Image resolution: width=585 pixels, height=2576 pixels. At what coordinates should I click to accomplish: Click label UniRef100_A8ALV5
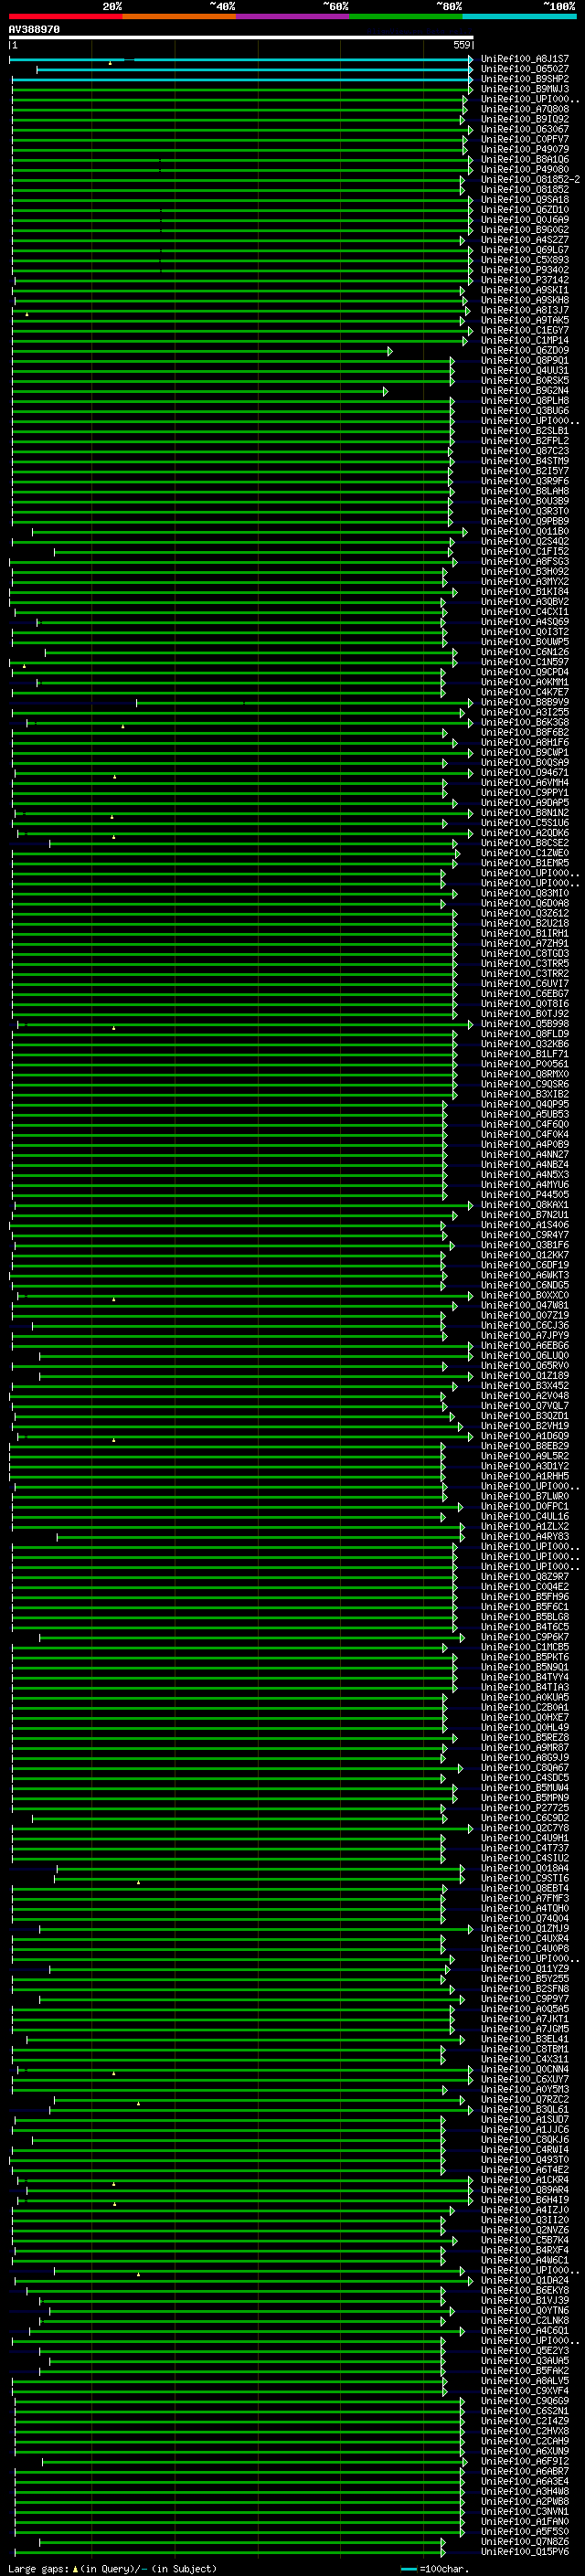[x=525, y=2381]
